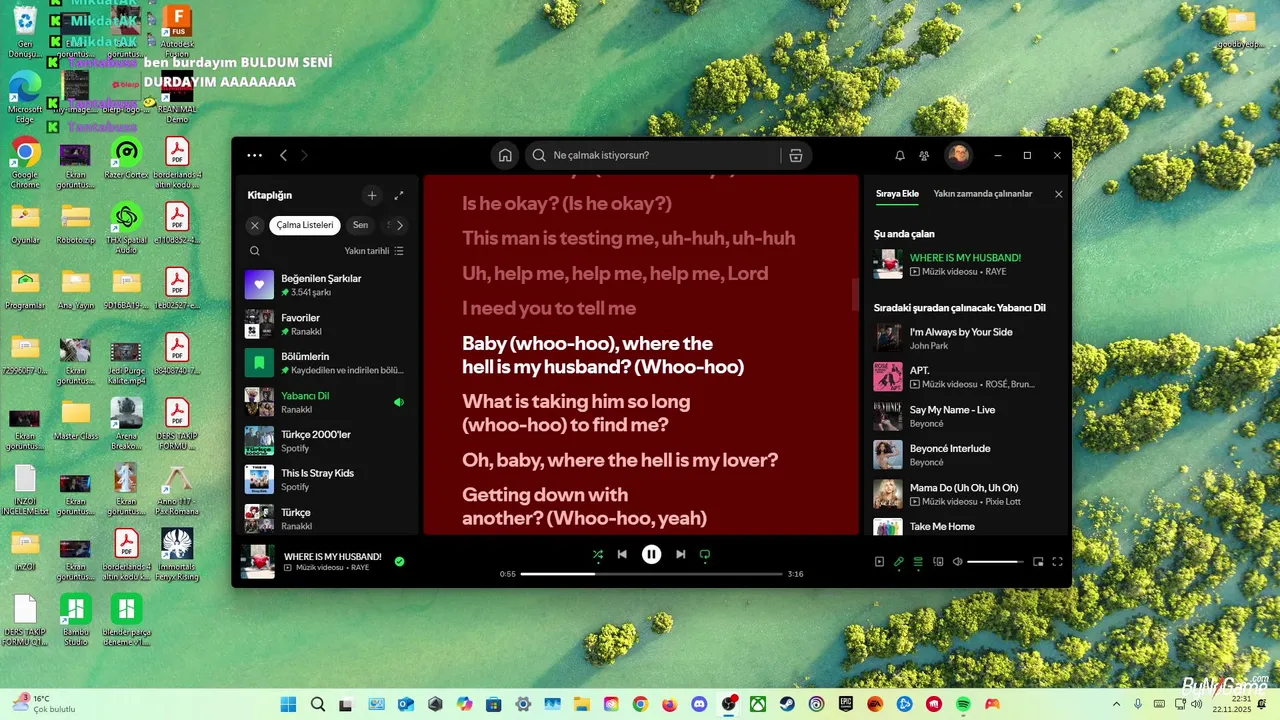Open the Favoriler playlist
The width and height of the screenshot is (1280, 720).
tap(328, 324)
